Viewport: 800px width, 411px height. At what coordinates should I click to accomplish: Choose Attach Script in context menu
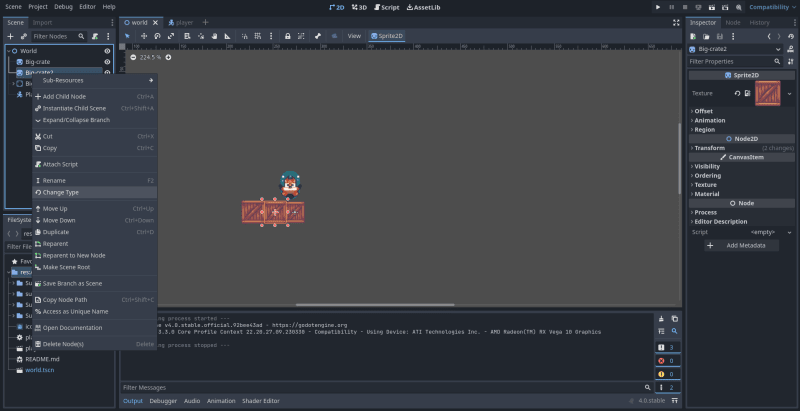point(94,164)
